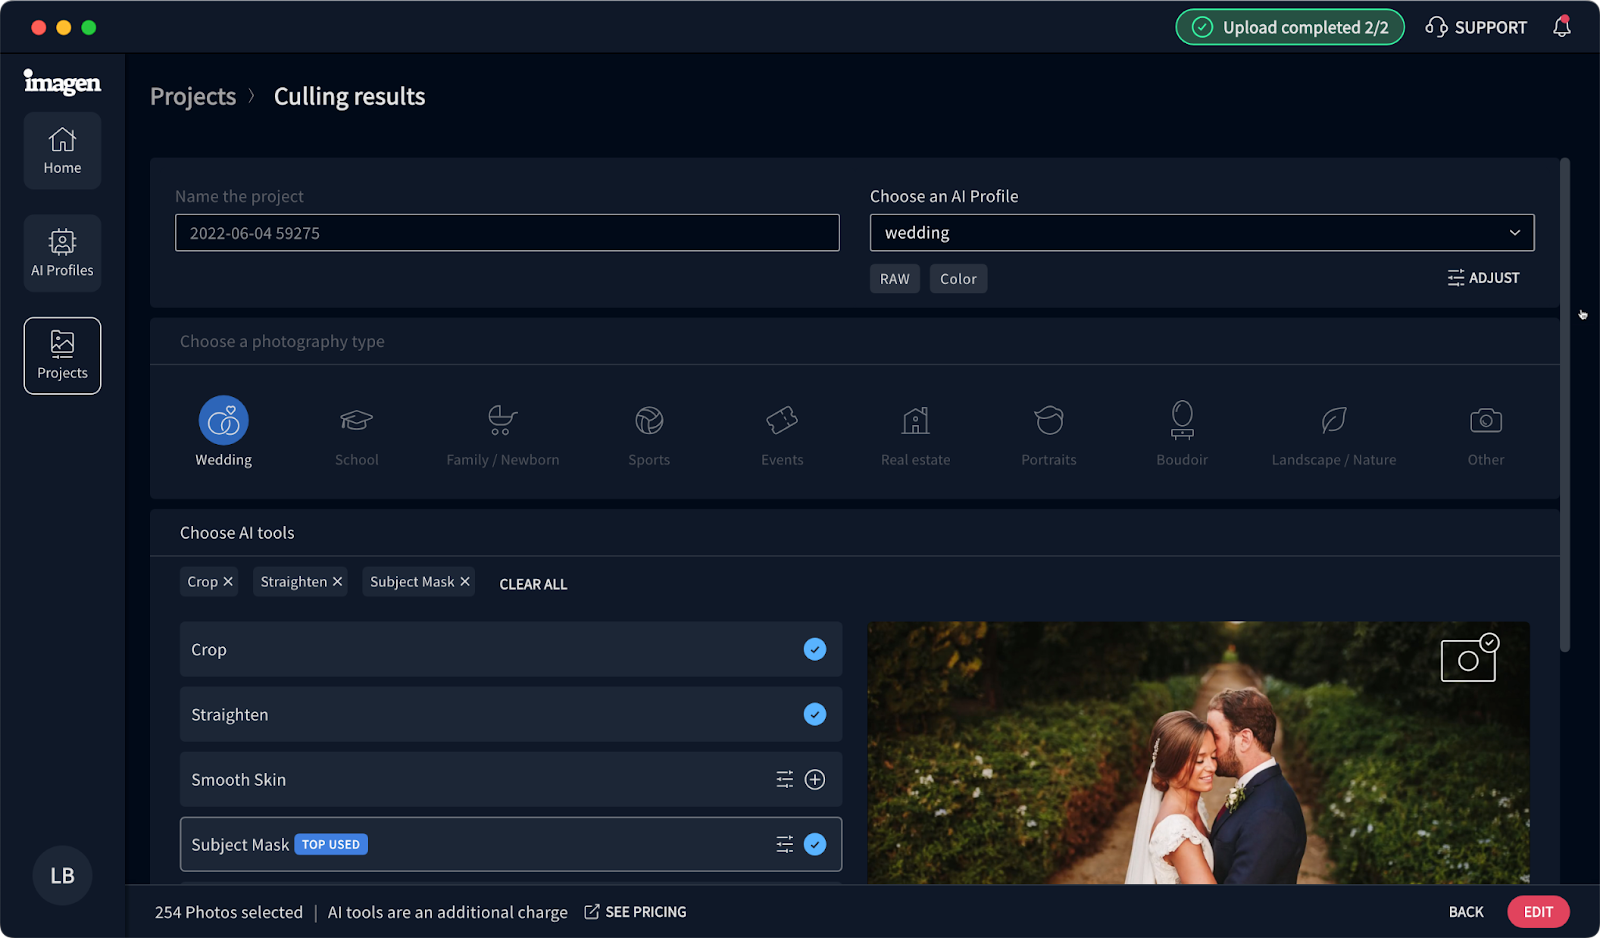This screenshot has height=938, width=1600.
Task: Open AI Profiles in the sidebar
Action: click(x=62, y=253)
